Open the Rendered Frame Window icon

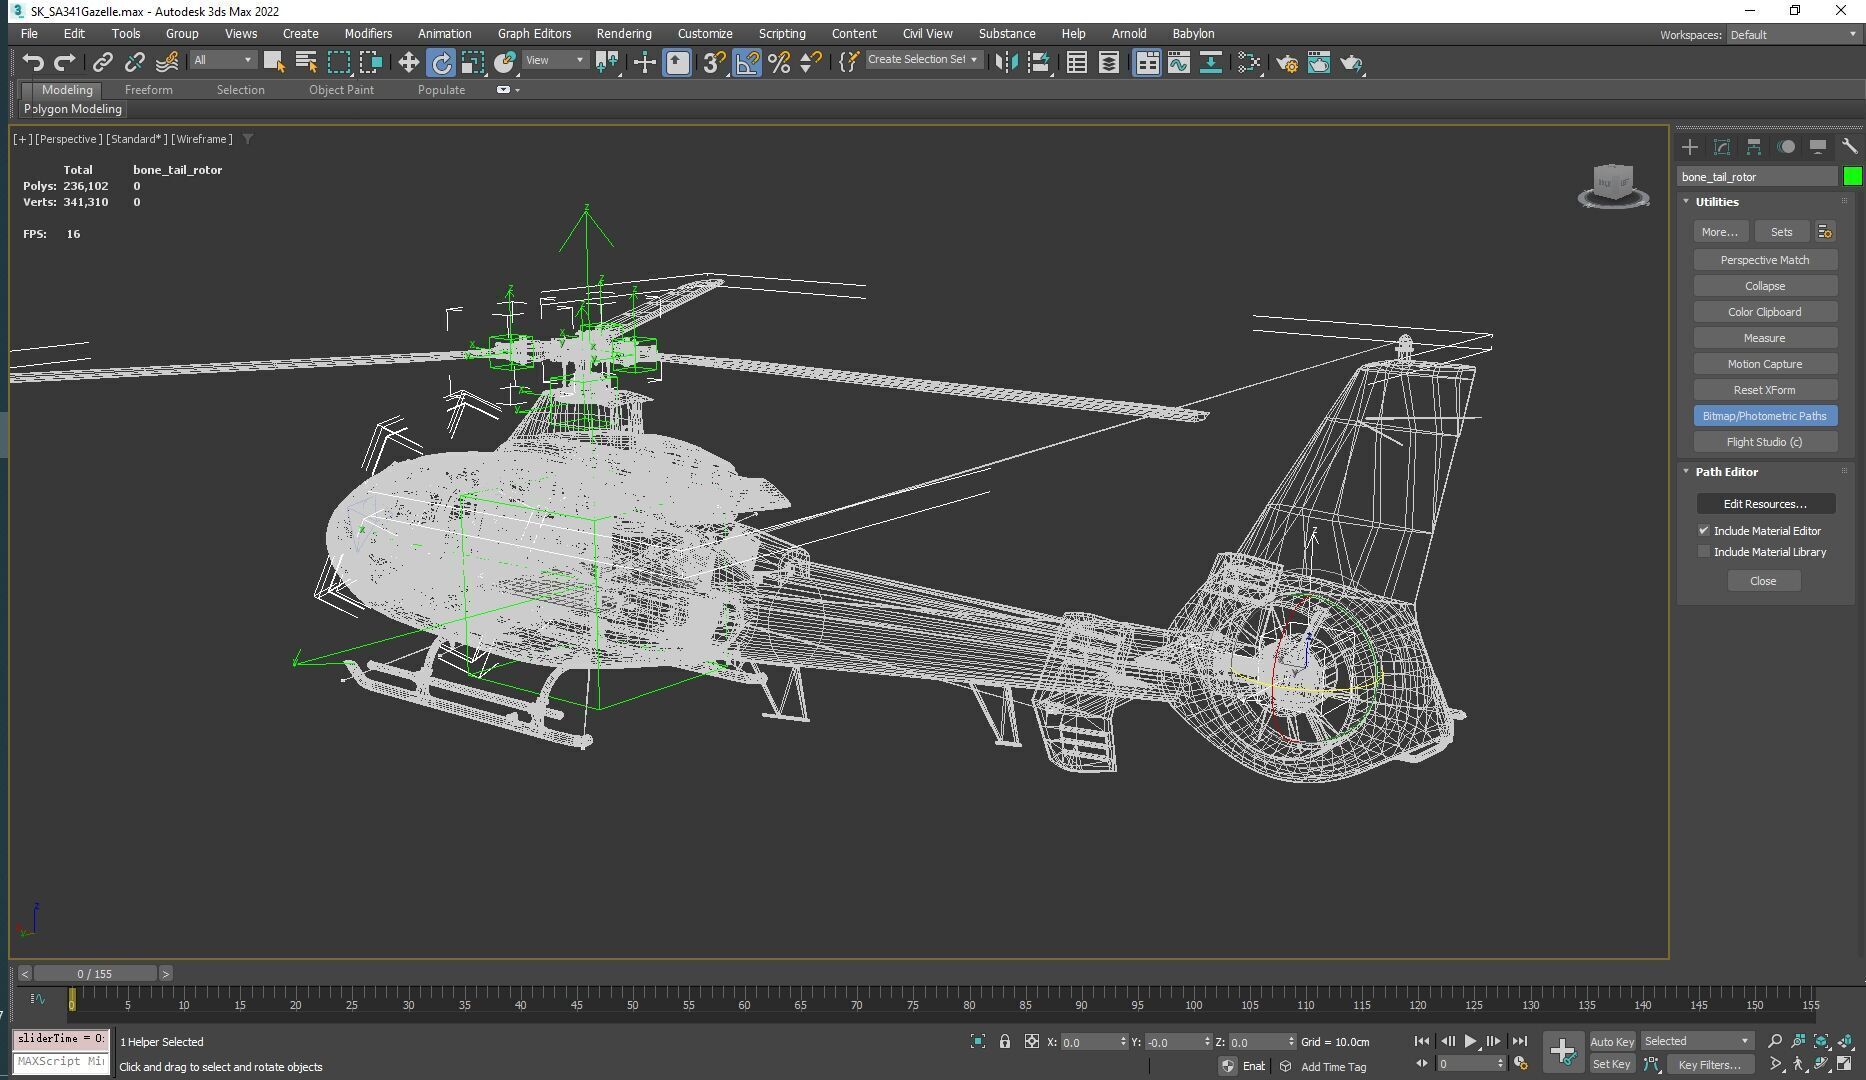pyautogui.click(x=1319, y=62)
